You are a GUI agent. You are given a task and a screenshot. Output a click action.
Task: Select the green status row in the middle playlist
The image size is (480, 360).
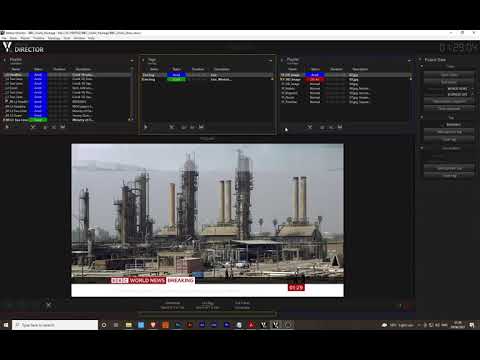(x=207, y=79)
